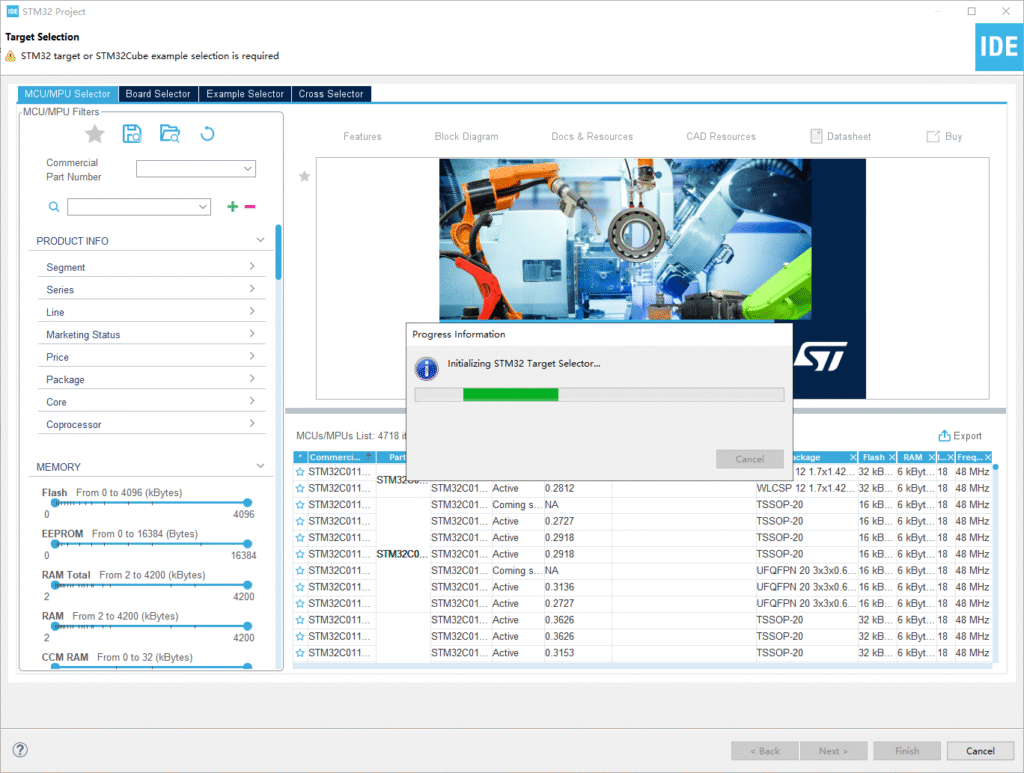Image resolution: width=1024 pixels, height=773 pixels.
Task: Click the grey star beside the banner image
Action: click(x=304, y=176)
